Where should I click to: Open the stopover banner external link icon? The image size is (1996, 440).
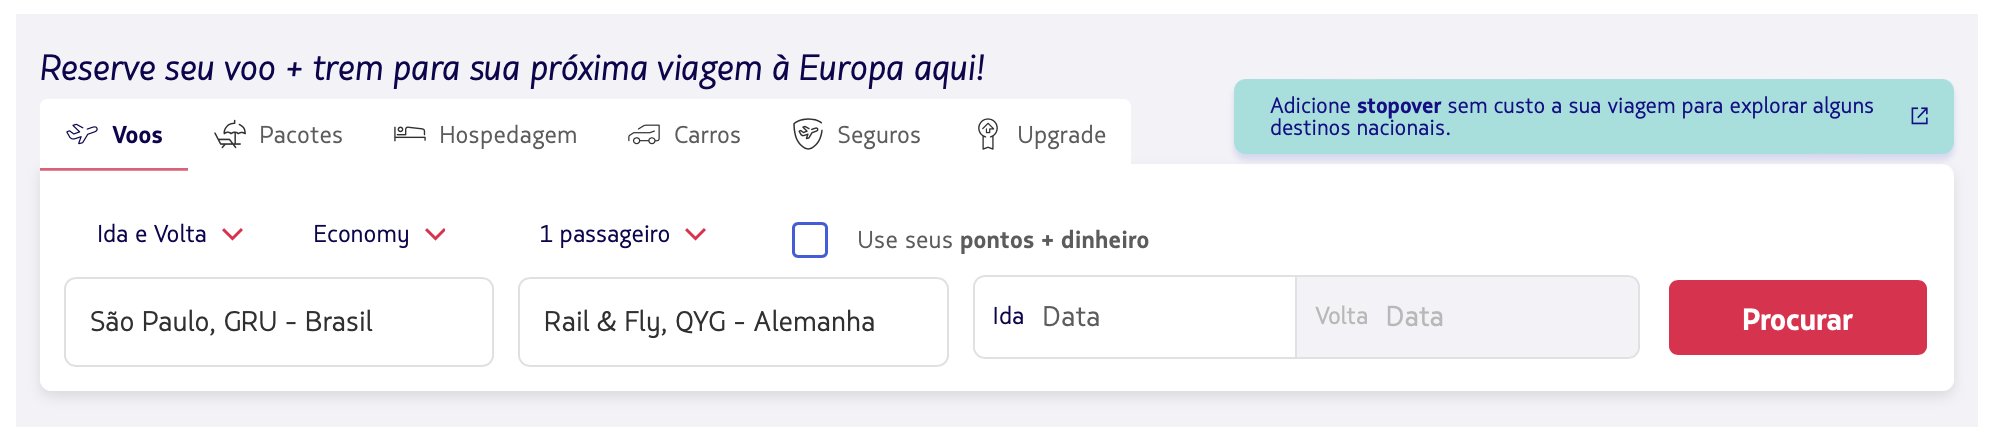[1919, 116]
